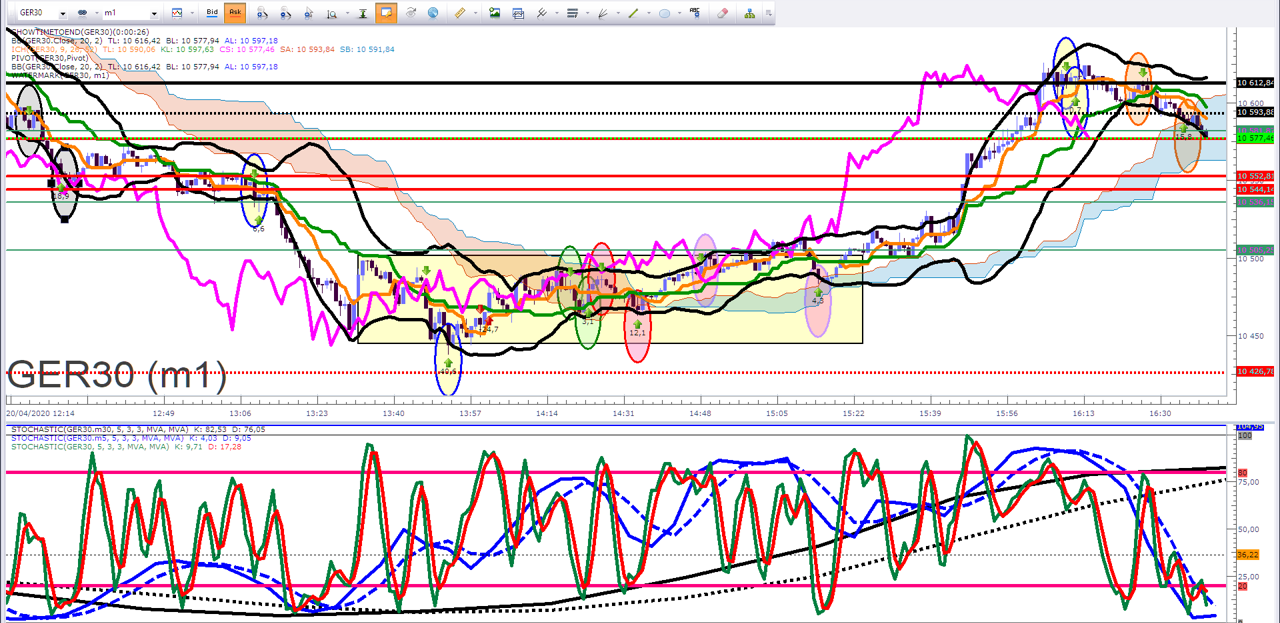Viewport: 1280px width, 623px height.
Task: Click the zoom in magnifier icon
Action: tap(262, 13)
